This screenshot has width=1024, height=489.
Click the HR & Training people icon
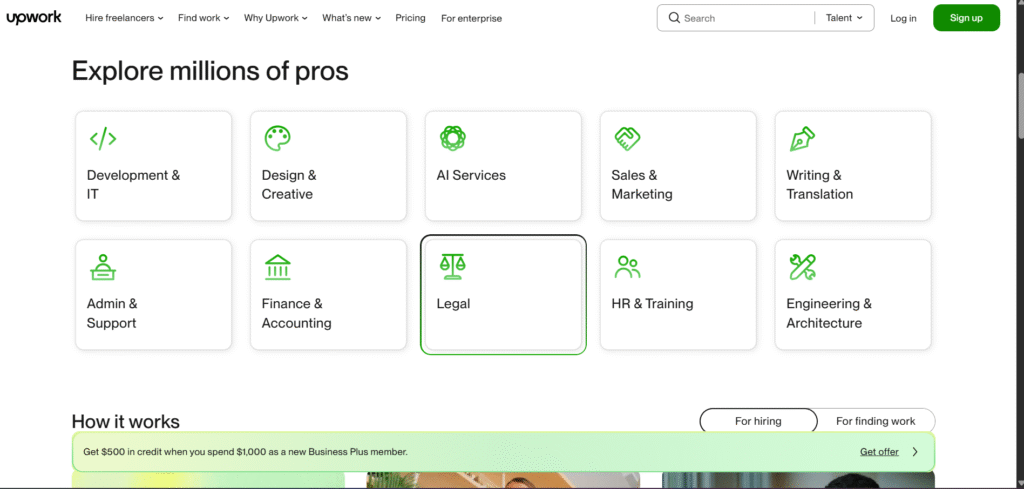pos(627,267)
